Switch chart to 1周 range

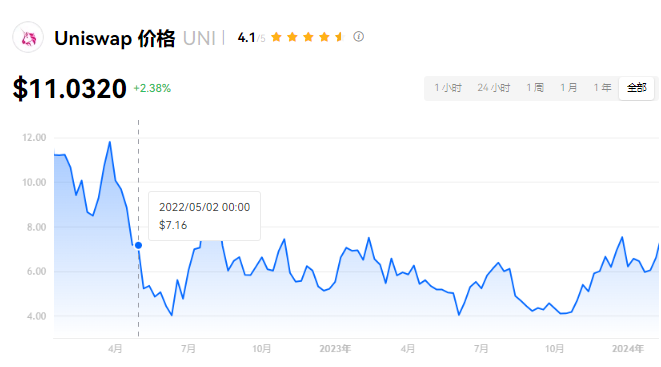click(x=535, y=88)
